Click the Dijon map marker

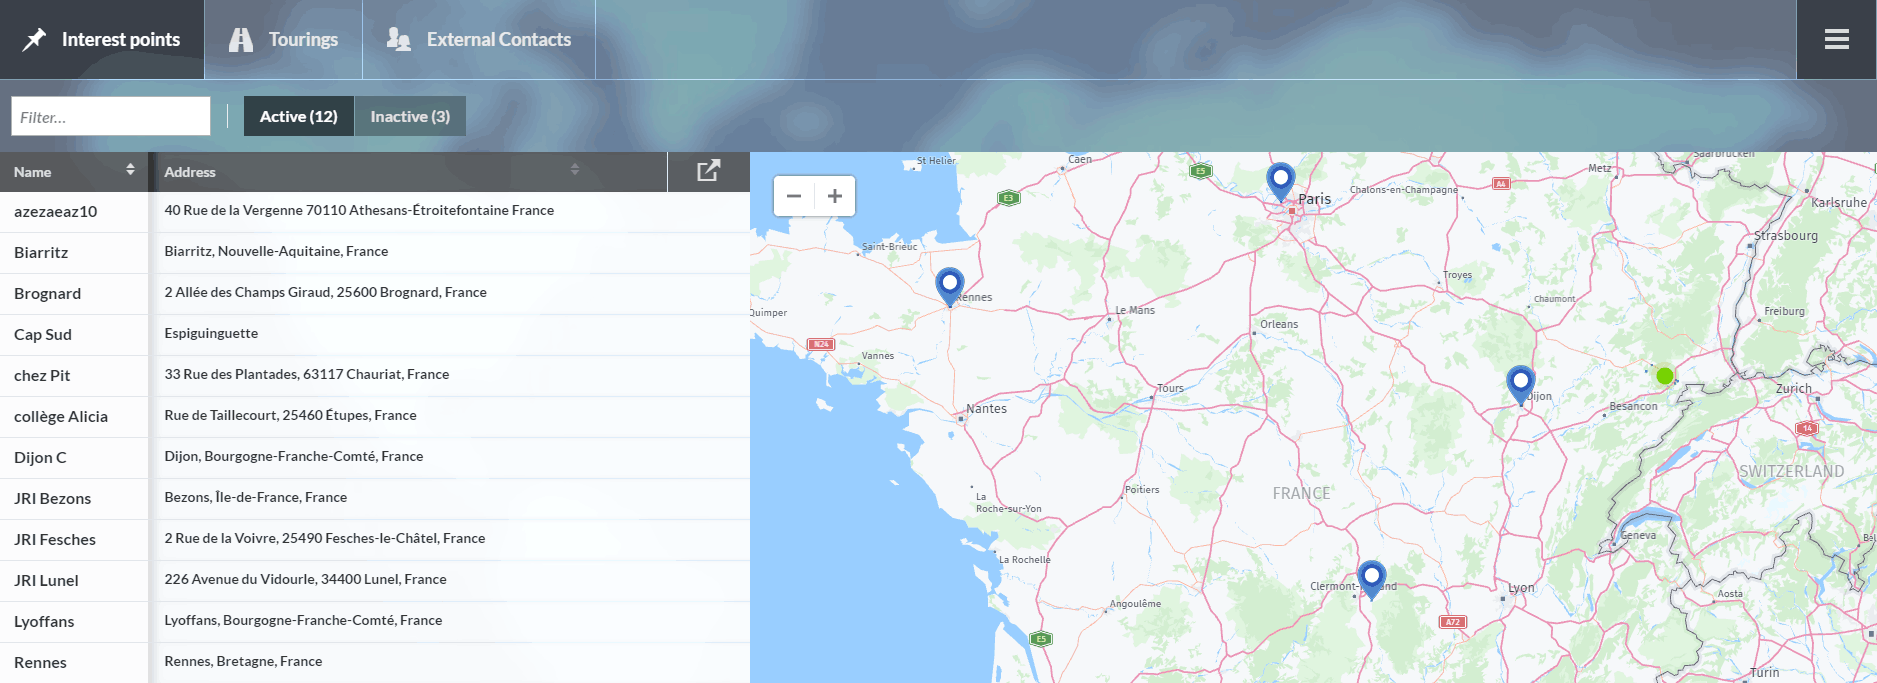1520,383
